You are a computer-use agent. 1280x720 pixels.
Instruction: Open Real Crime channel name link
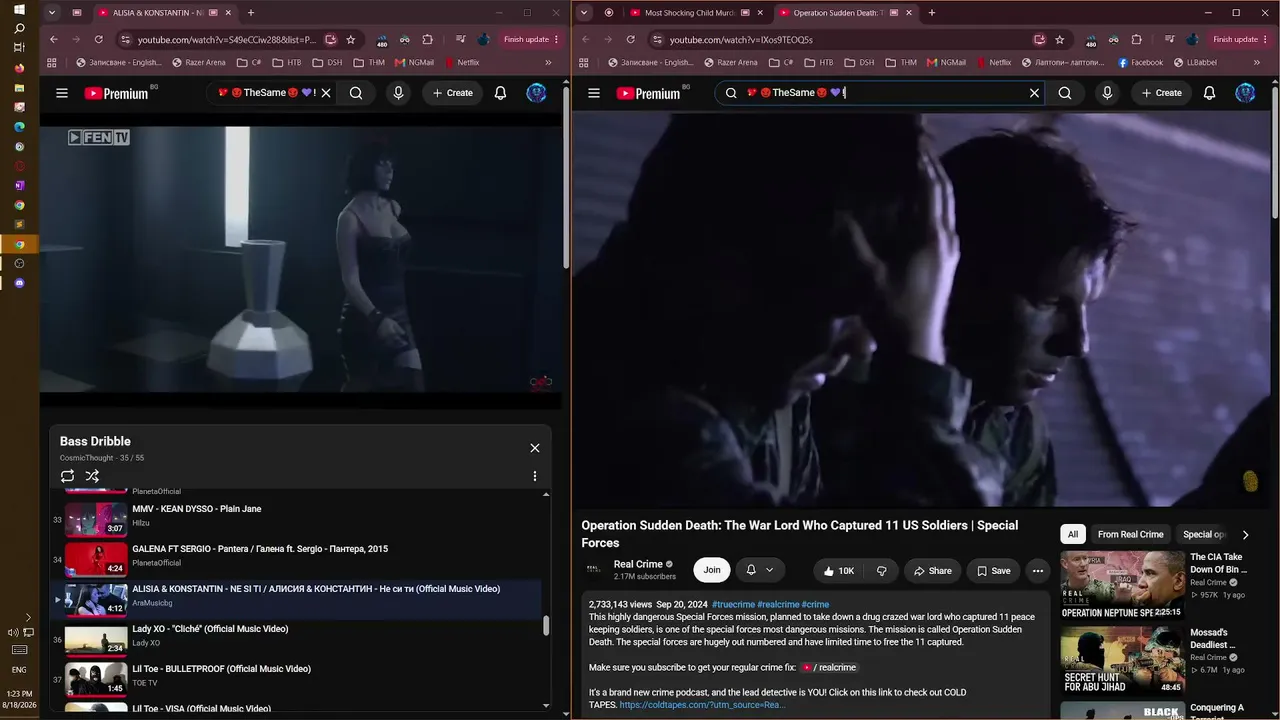638,564
